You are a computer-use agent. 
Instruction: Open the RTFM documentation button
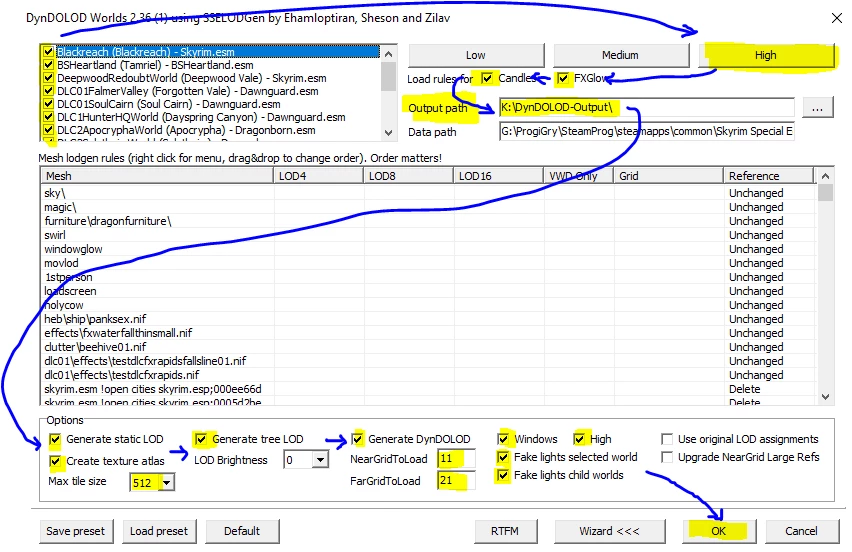[505, 531]
